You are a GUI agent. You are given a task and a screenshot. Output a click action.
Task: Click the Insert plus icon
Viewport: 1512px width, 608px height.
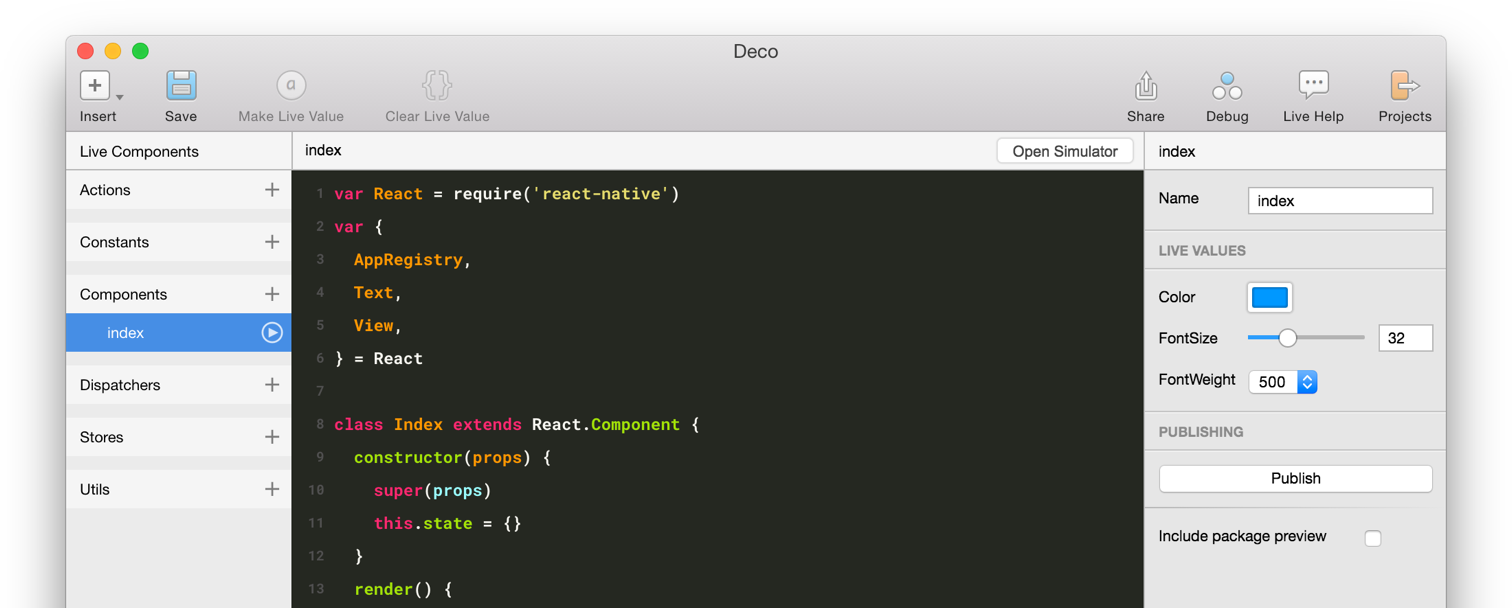tap(95, 85)
